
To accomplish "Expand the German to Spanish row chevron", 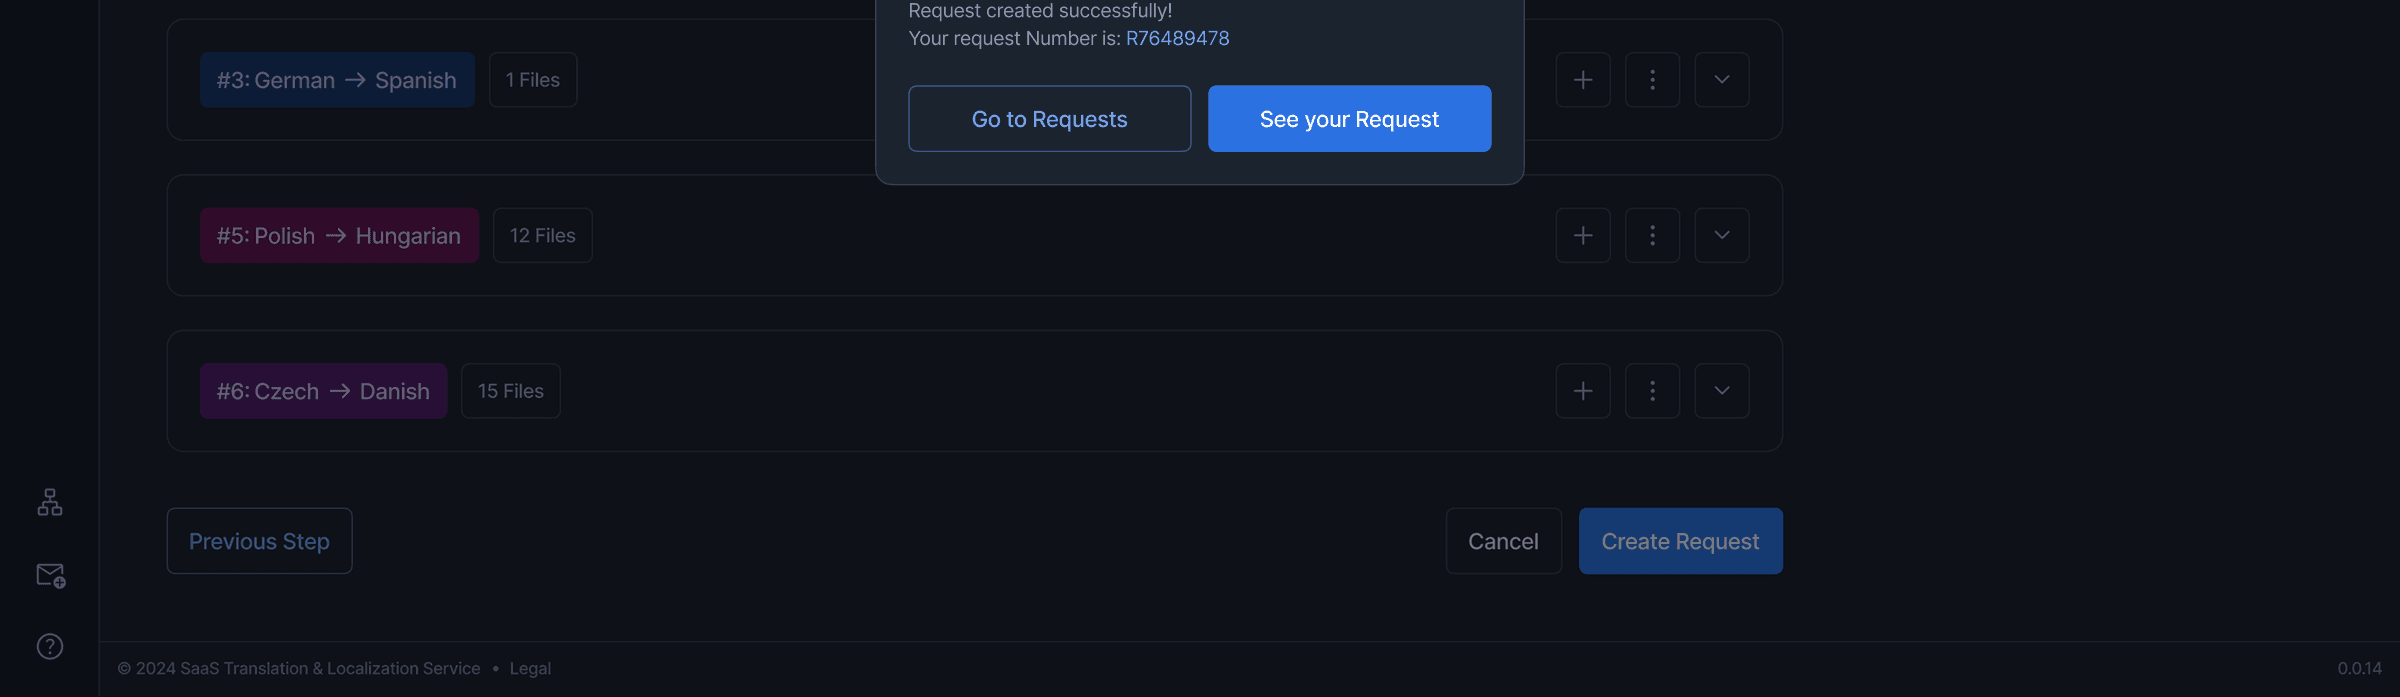I will pos(1722,80).
